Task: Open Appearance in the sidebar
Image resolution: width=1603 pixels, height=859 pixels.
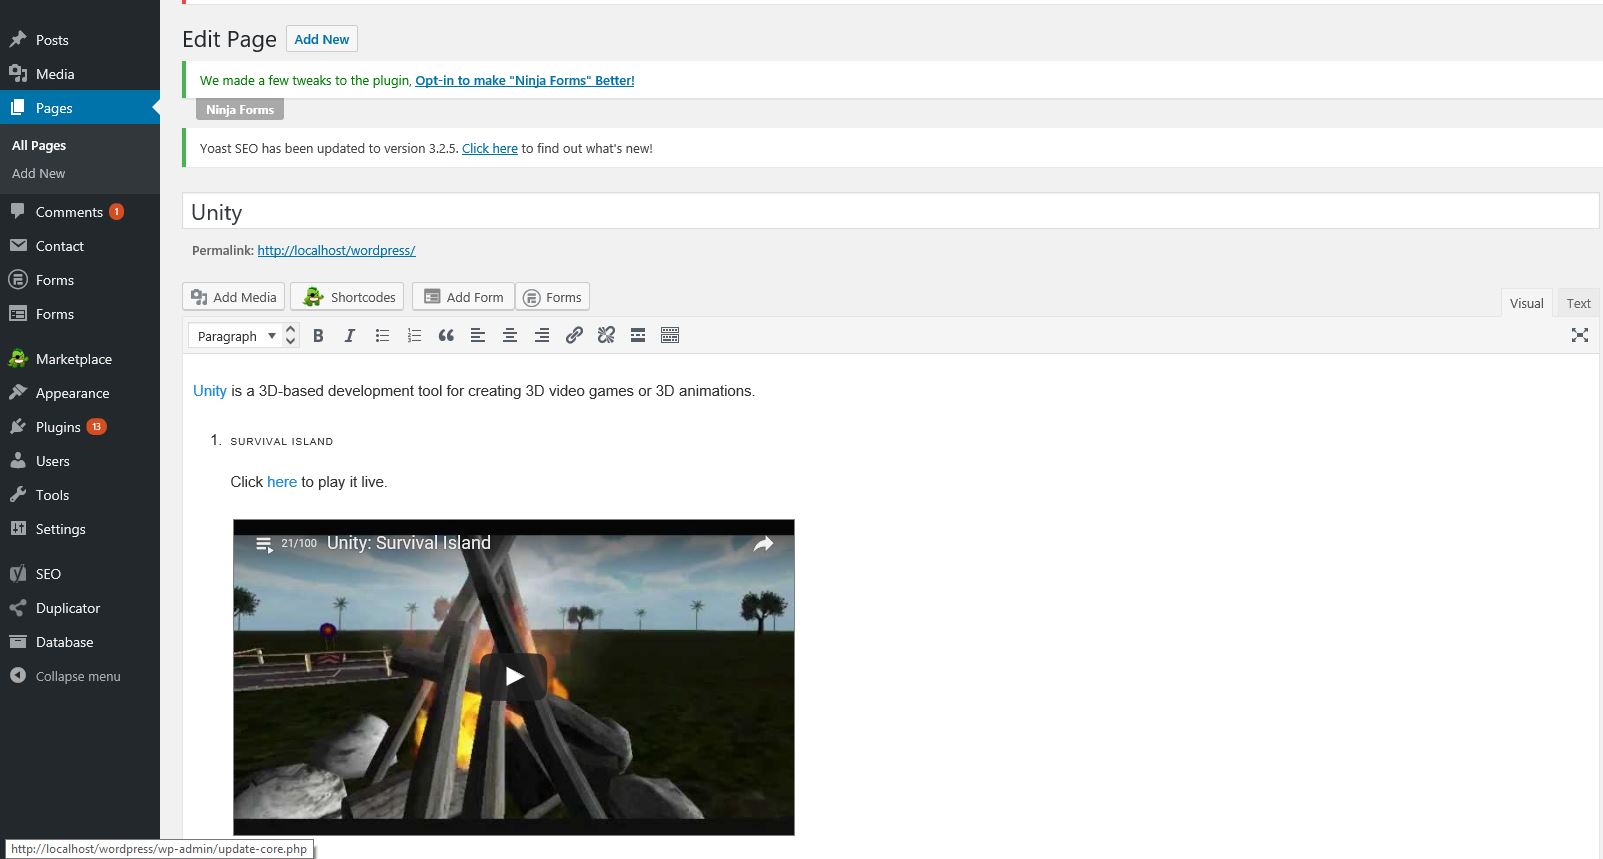Action: point(80,393)
